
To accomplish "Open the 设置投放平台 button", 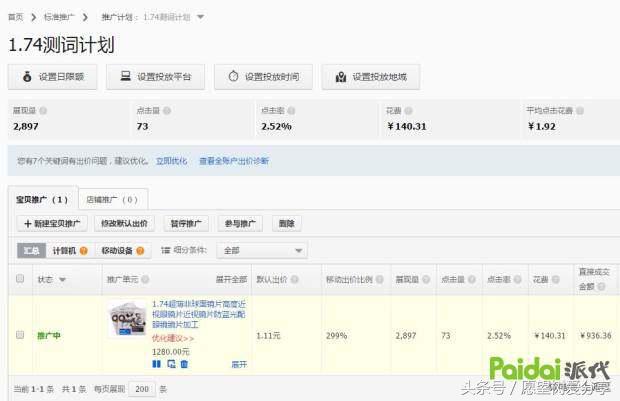I will point(155,77).
